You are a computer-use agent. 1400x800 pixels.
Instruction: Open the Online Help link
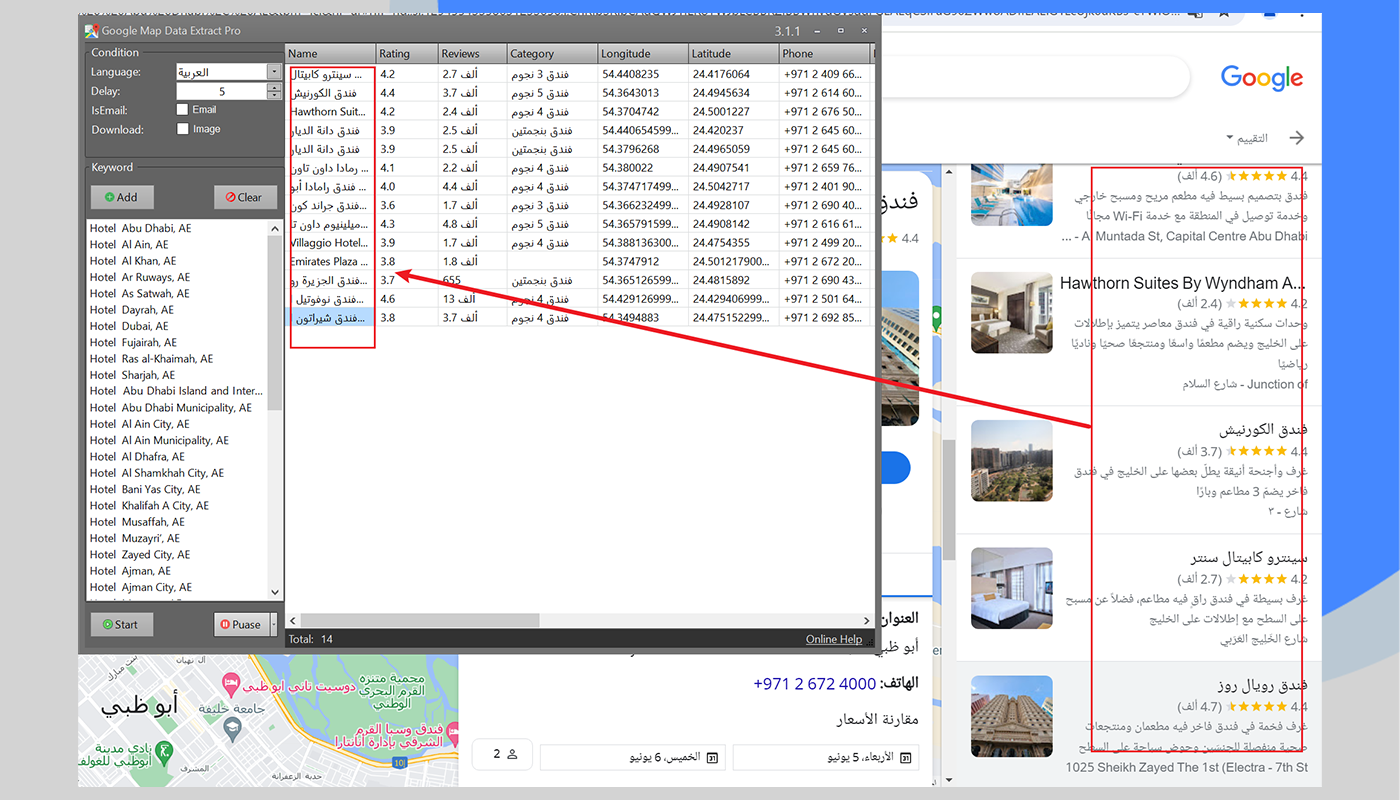833,639
